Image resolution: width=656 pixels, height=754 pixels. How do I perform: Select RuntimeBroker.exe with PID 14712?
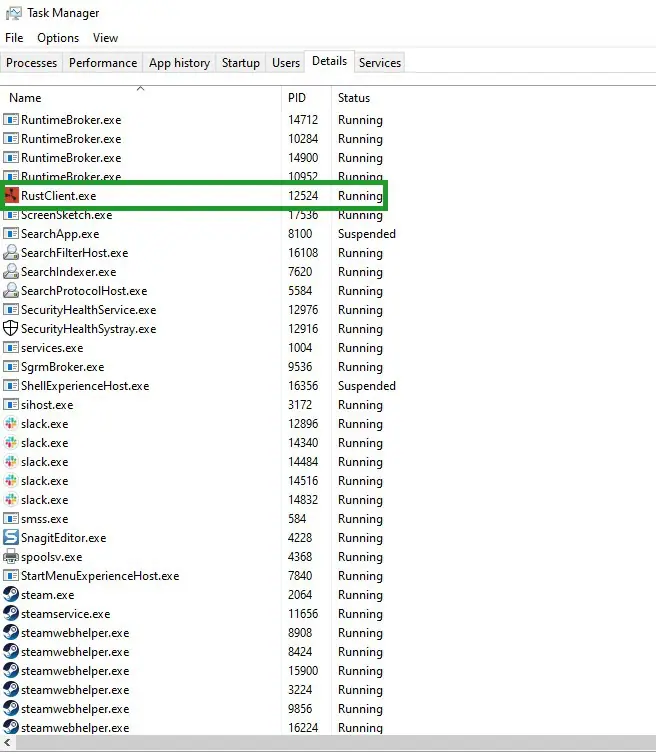71,120
